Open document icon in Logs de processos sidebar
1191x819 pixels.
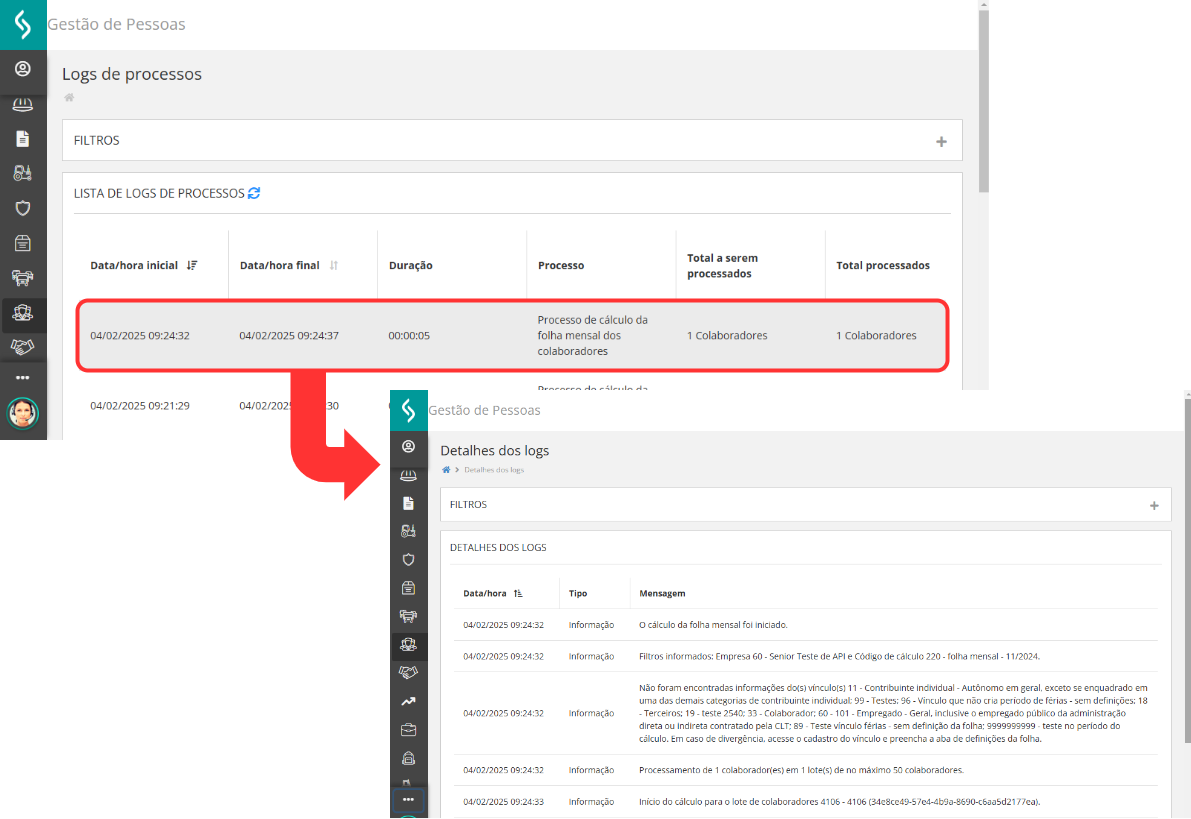(x=23, y=139)
